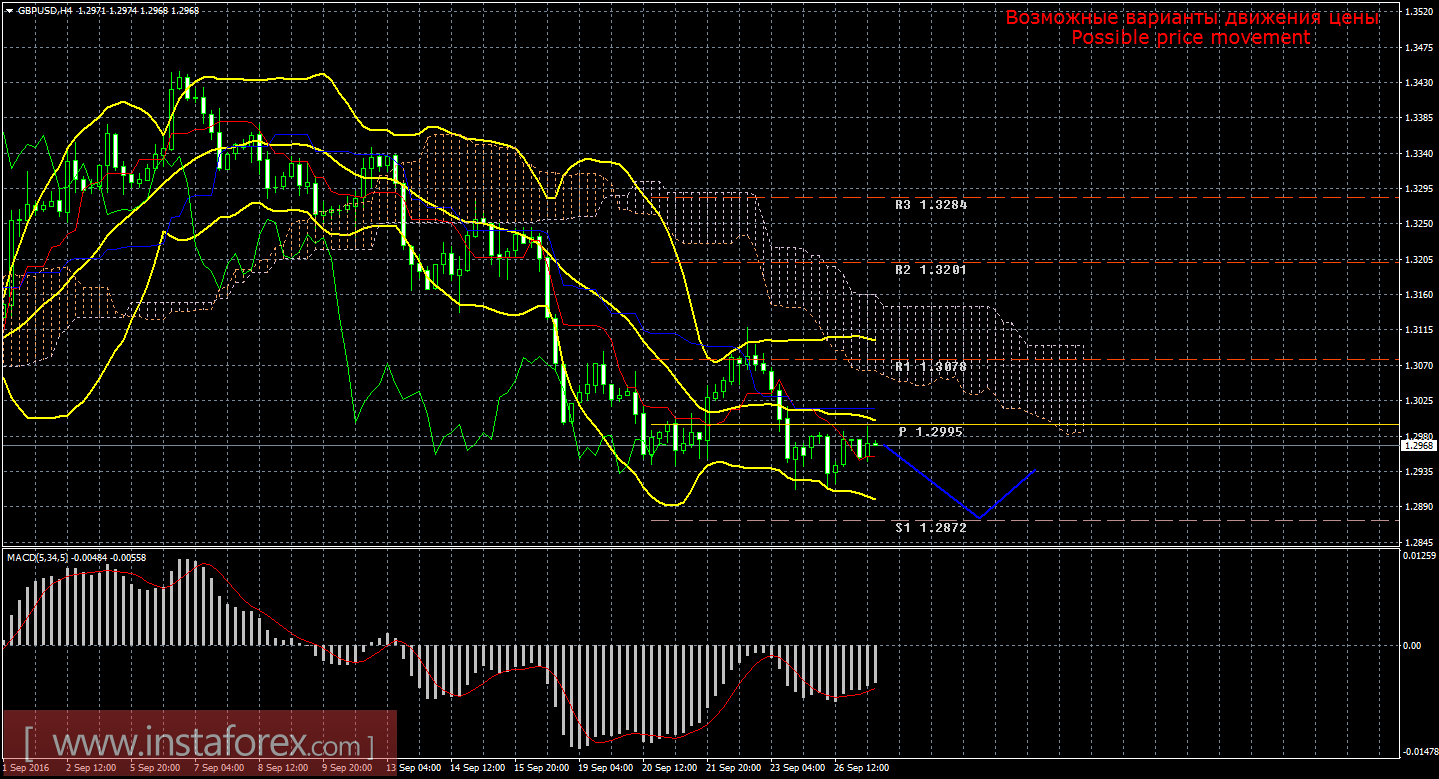Select the R3 1.3284 resistance label
This screenshot has height=779, width=1439.
(x=930, y=204)
